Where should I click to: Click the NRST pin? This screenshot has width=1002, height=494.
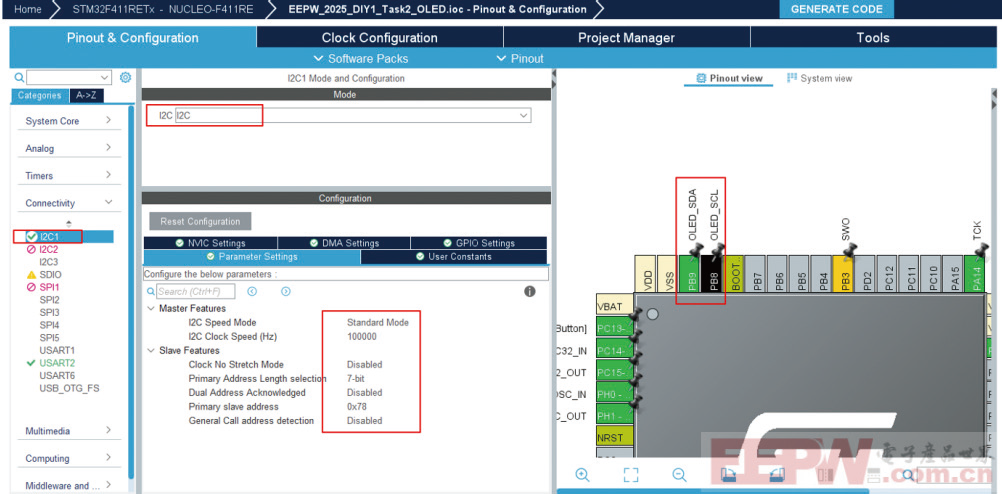[x=614, y=438]
